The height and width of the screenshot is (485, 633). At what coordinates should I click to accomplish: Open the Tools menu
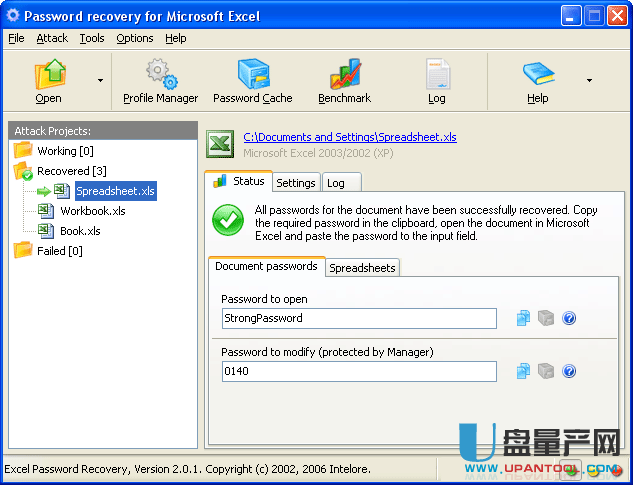tap(92, 38)
